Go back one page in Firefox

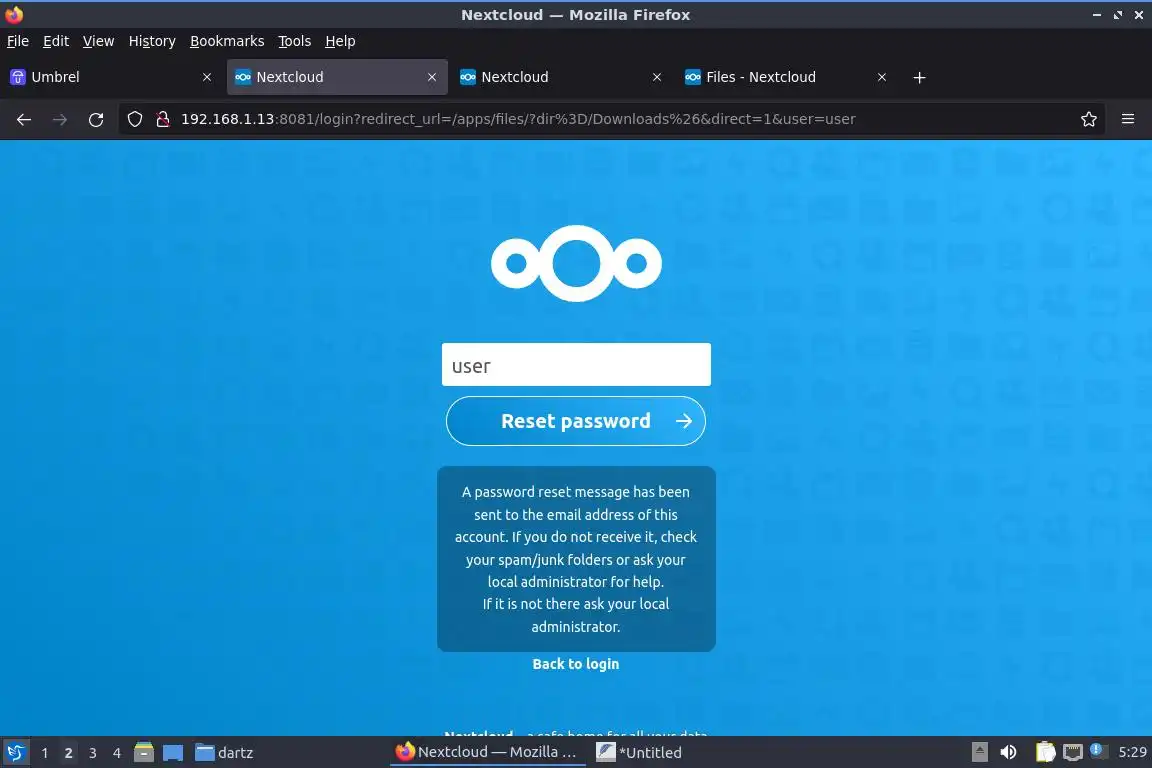pyautogui.click(x=24, y=119)
